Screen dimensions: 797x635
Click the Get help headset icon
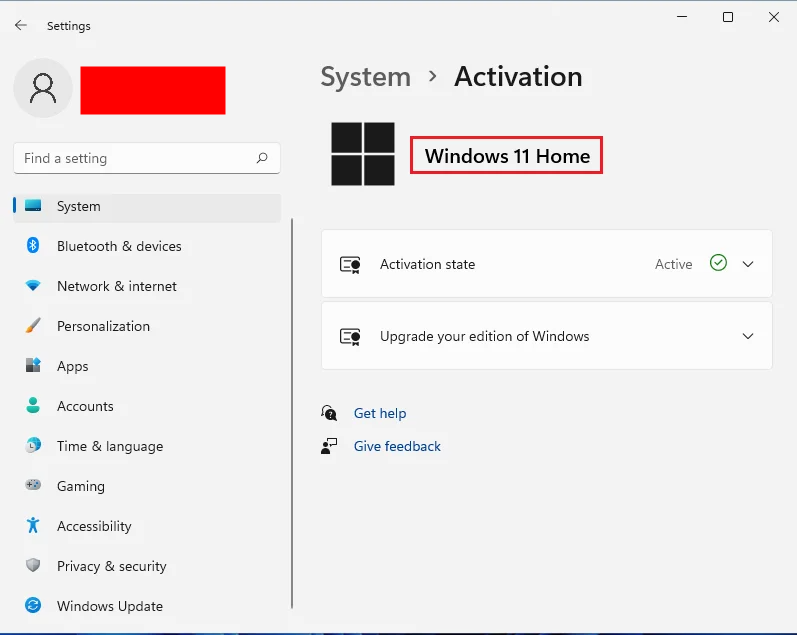(x=329, y=413)
